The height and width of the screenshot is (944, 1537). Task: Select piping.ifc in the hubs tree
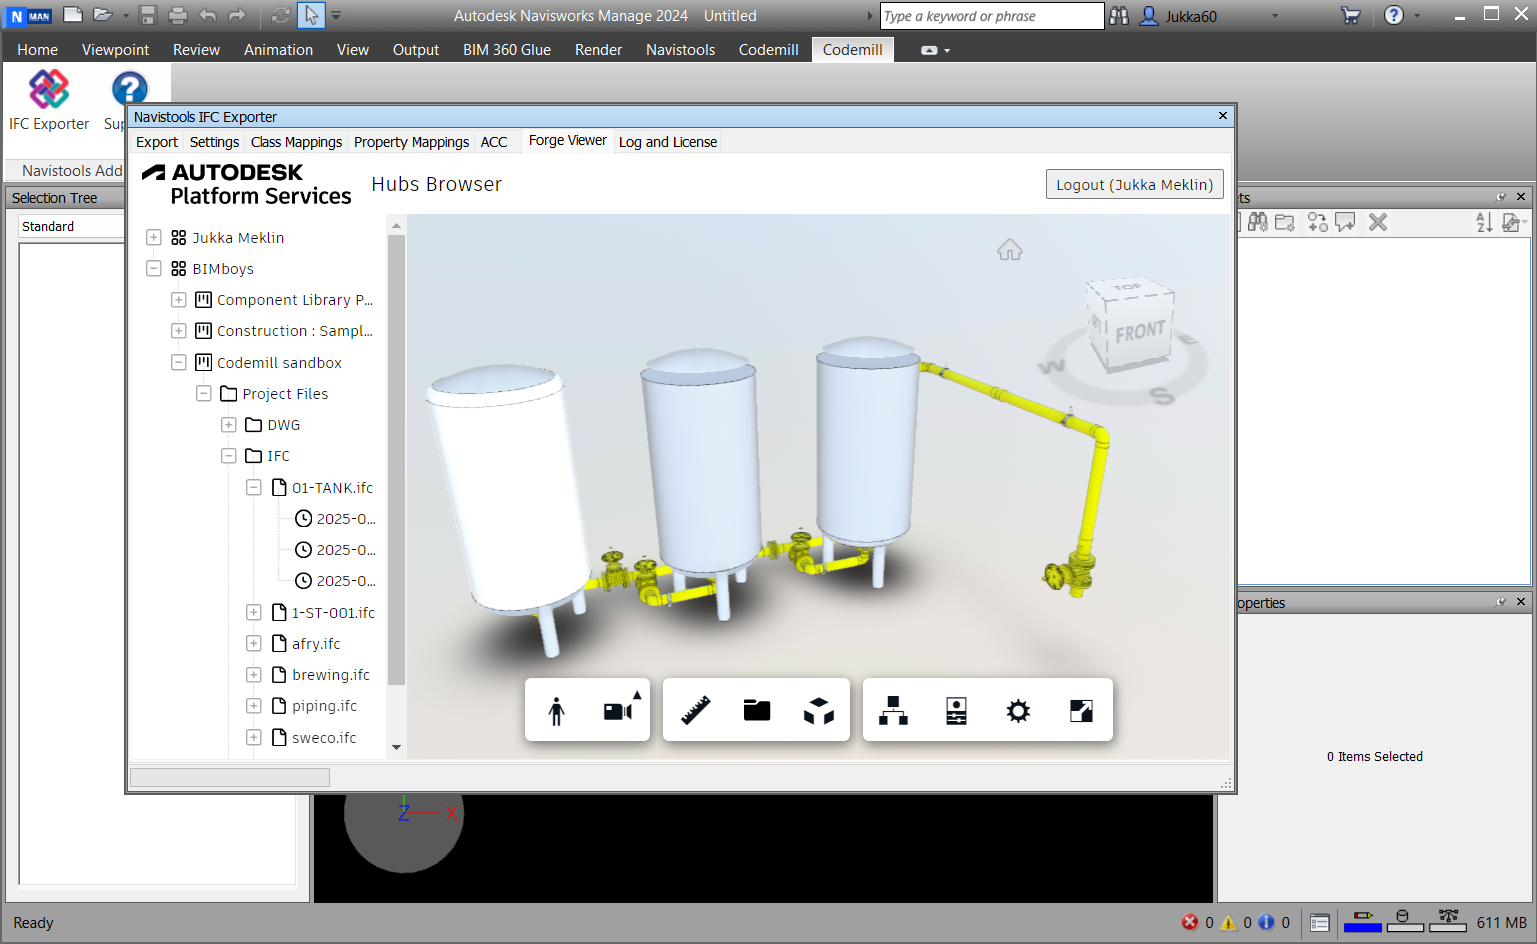point(324,706)
